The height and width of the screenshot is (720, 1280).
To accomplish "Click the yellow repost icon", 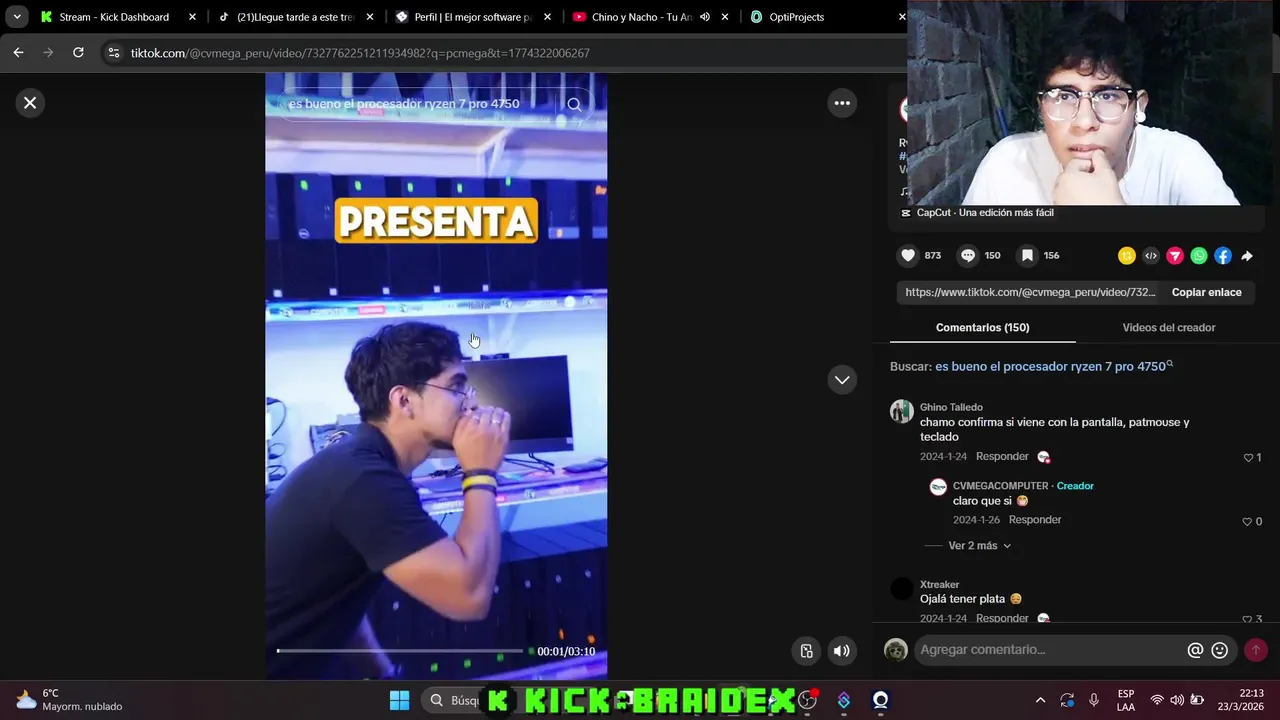I will tap(1127, 256).
